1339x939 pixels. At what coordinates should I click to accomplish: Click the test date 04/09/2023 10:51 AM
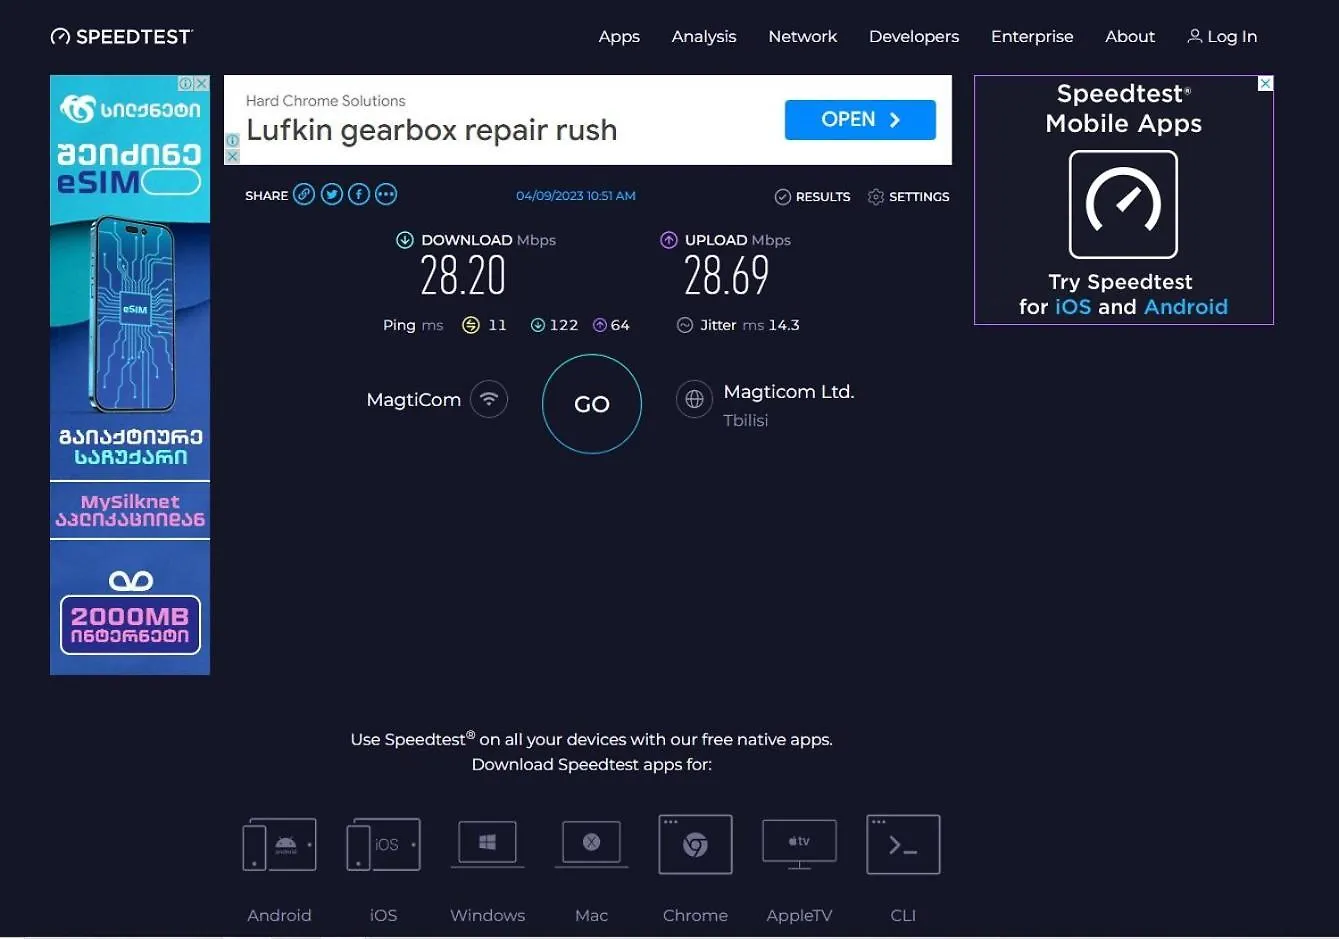(576, 196)
